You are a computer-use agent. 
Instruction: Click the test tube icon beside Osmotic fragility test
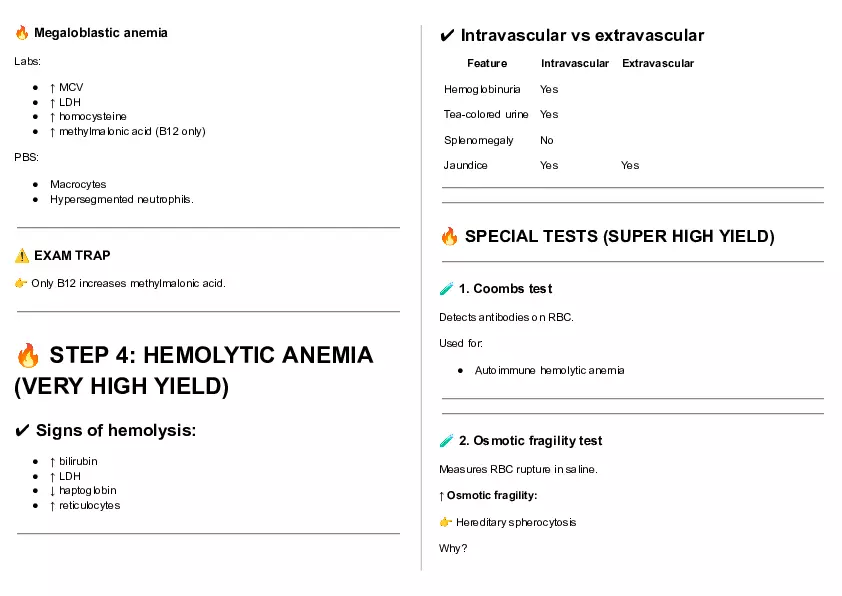[x=446, y=441]
